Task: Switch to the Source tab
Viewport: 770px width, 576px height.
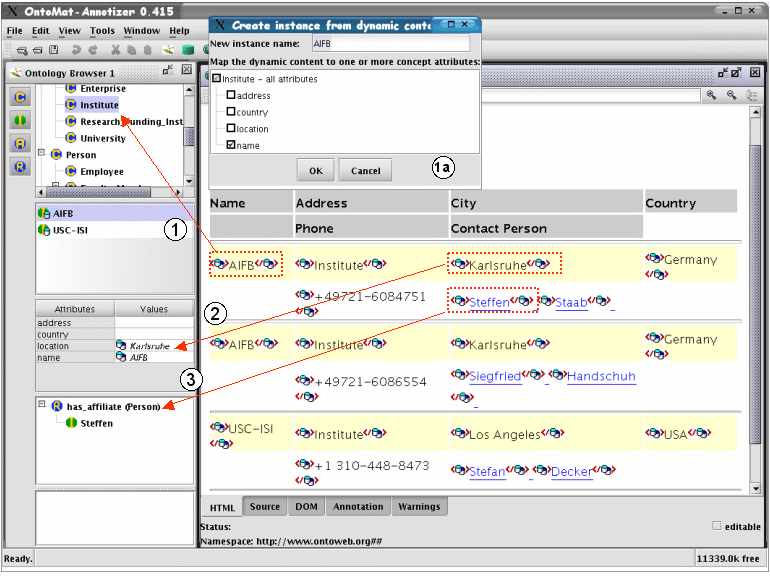Action: click(265, 507)
